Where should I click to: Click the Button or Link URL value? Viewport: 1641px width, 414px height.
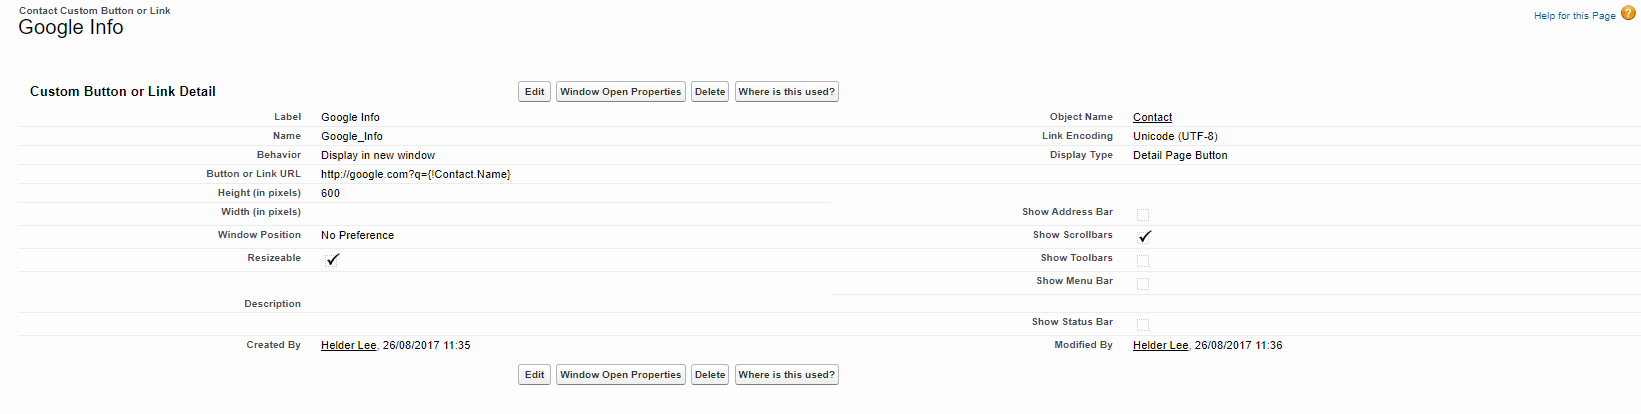[415, 175]
